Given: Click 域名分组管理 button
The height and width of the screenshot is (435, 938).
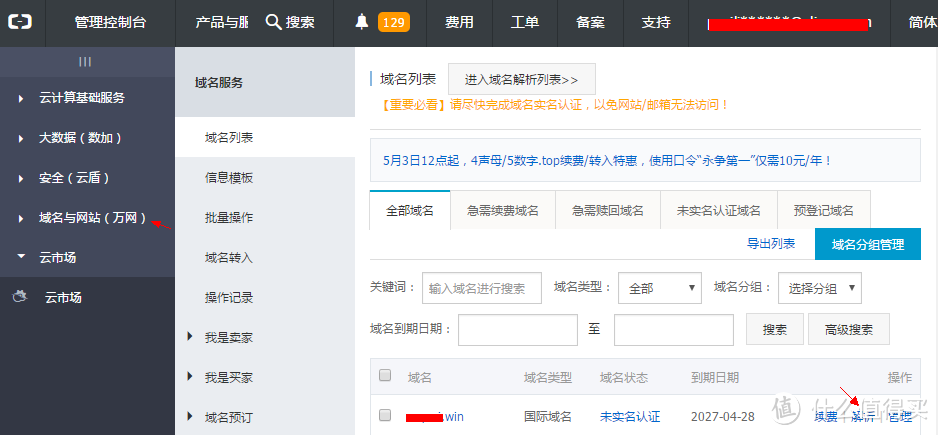Looking at the screenshot, I should 867,244.
